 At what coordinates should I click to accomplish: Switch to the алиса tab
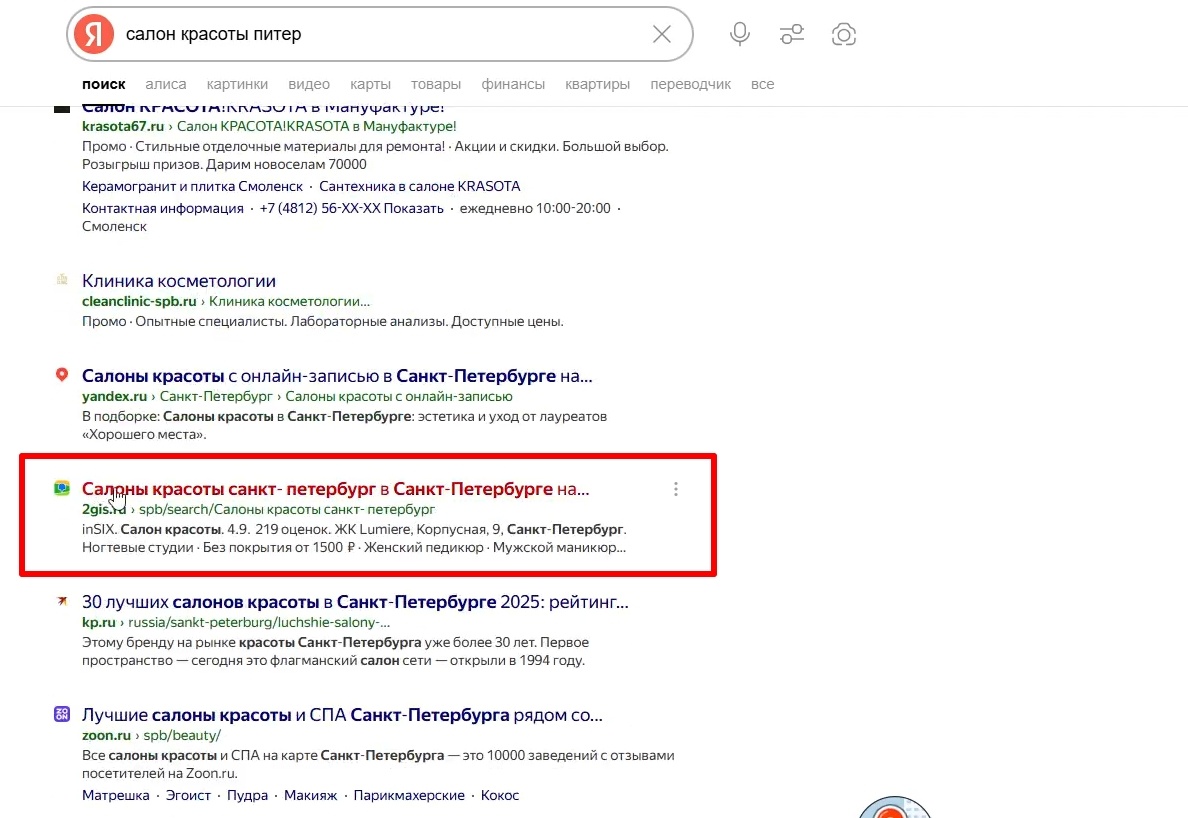(166, 84)
